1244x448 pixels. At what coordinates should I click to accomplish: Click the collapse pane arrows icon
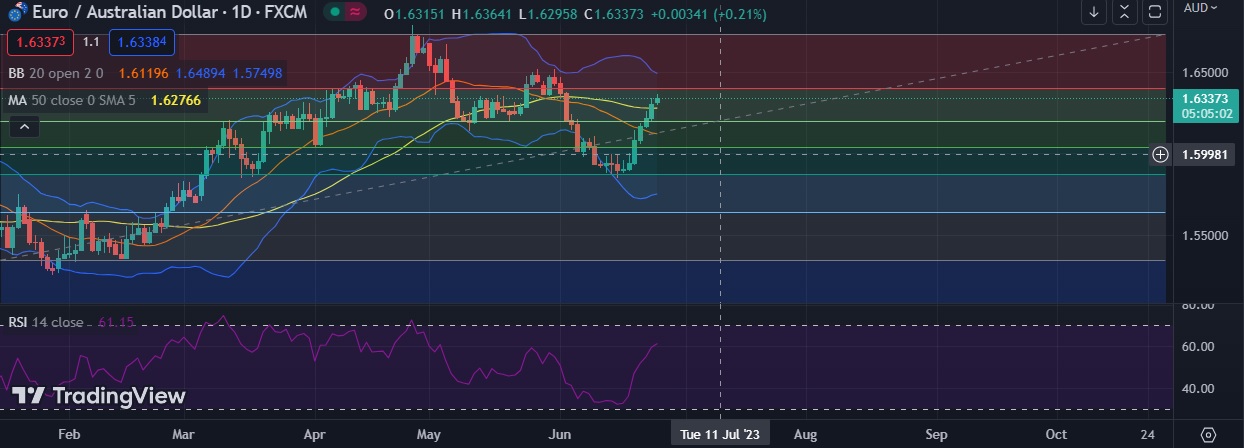(x=1125, y=12)
